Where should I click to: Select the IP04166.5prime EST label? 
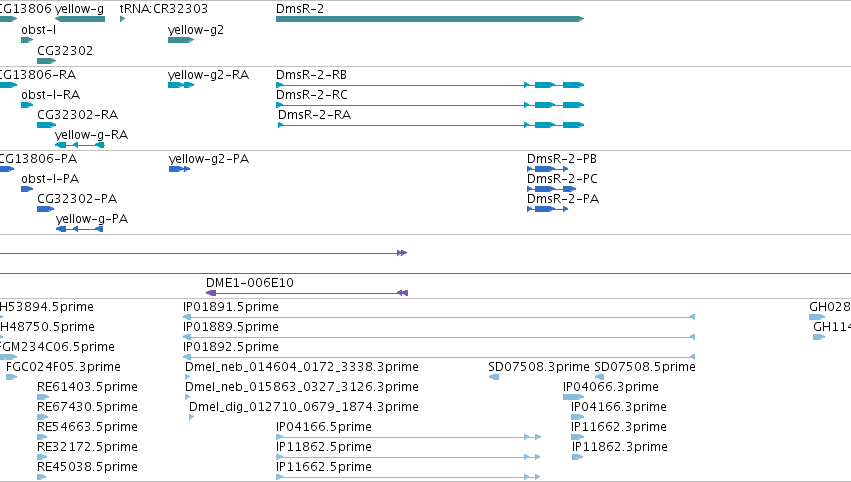323,427
